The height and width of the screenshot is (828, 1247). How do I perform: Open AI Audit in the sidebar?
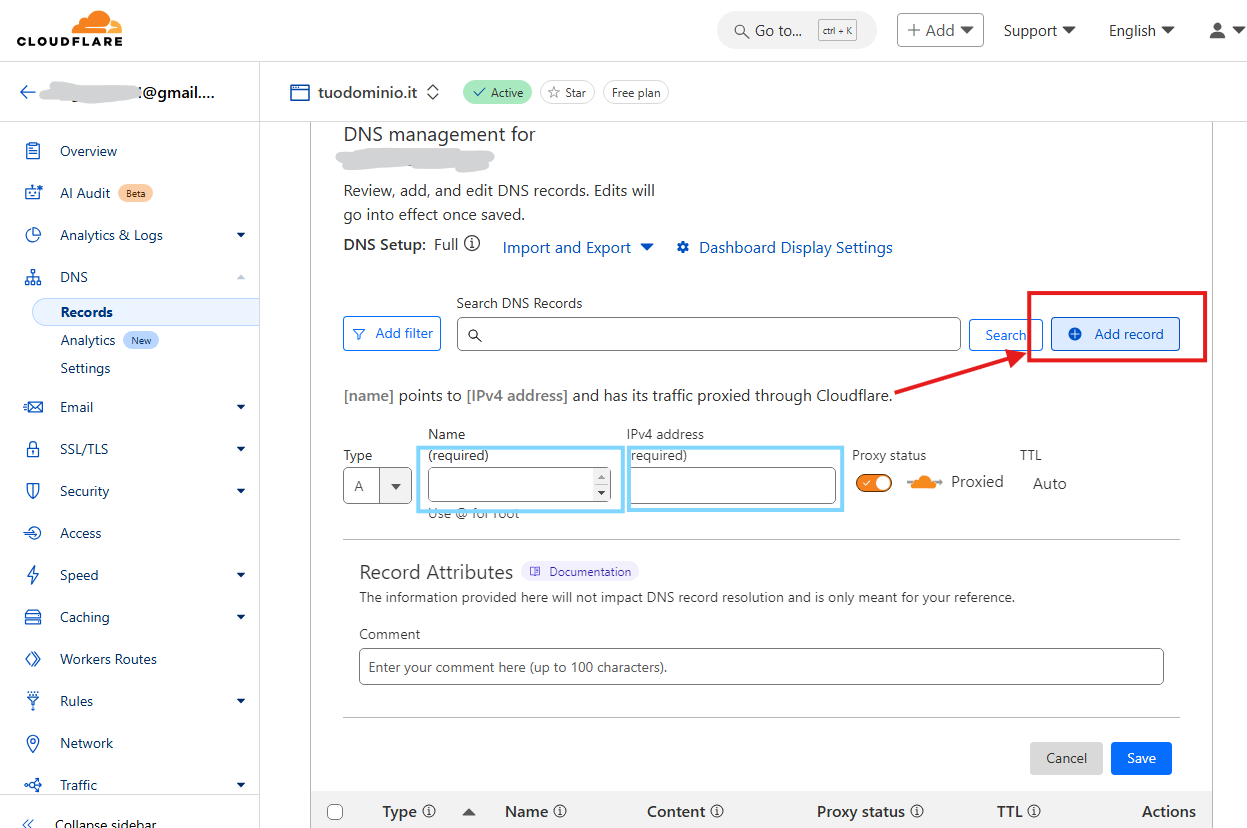click(85, 193)
